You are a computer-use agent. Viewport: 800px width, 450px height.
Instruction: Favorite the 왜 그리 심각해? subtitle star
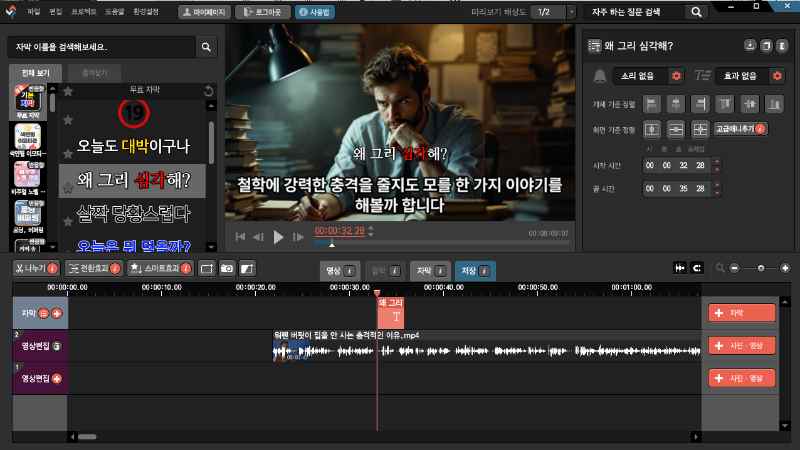pos(67,187)
